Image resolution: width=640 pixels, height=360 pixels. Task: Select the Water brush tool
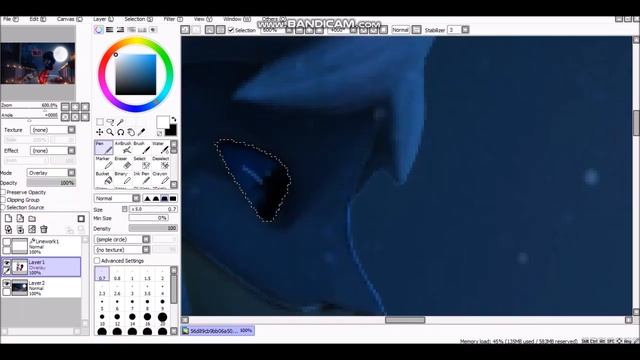pyautogui.click(x=160, y=148)
